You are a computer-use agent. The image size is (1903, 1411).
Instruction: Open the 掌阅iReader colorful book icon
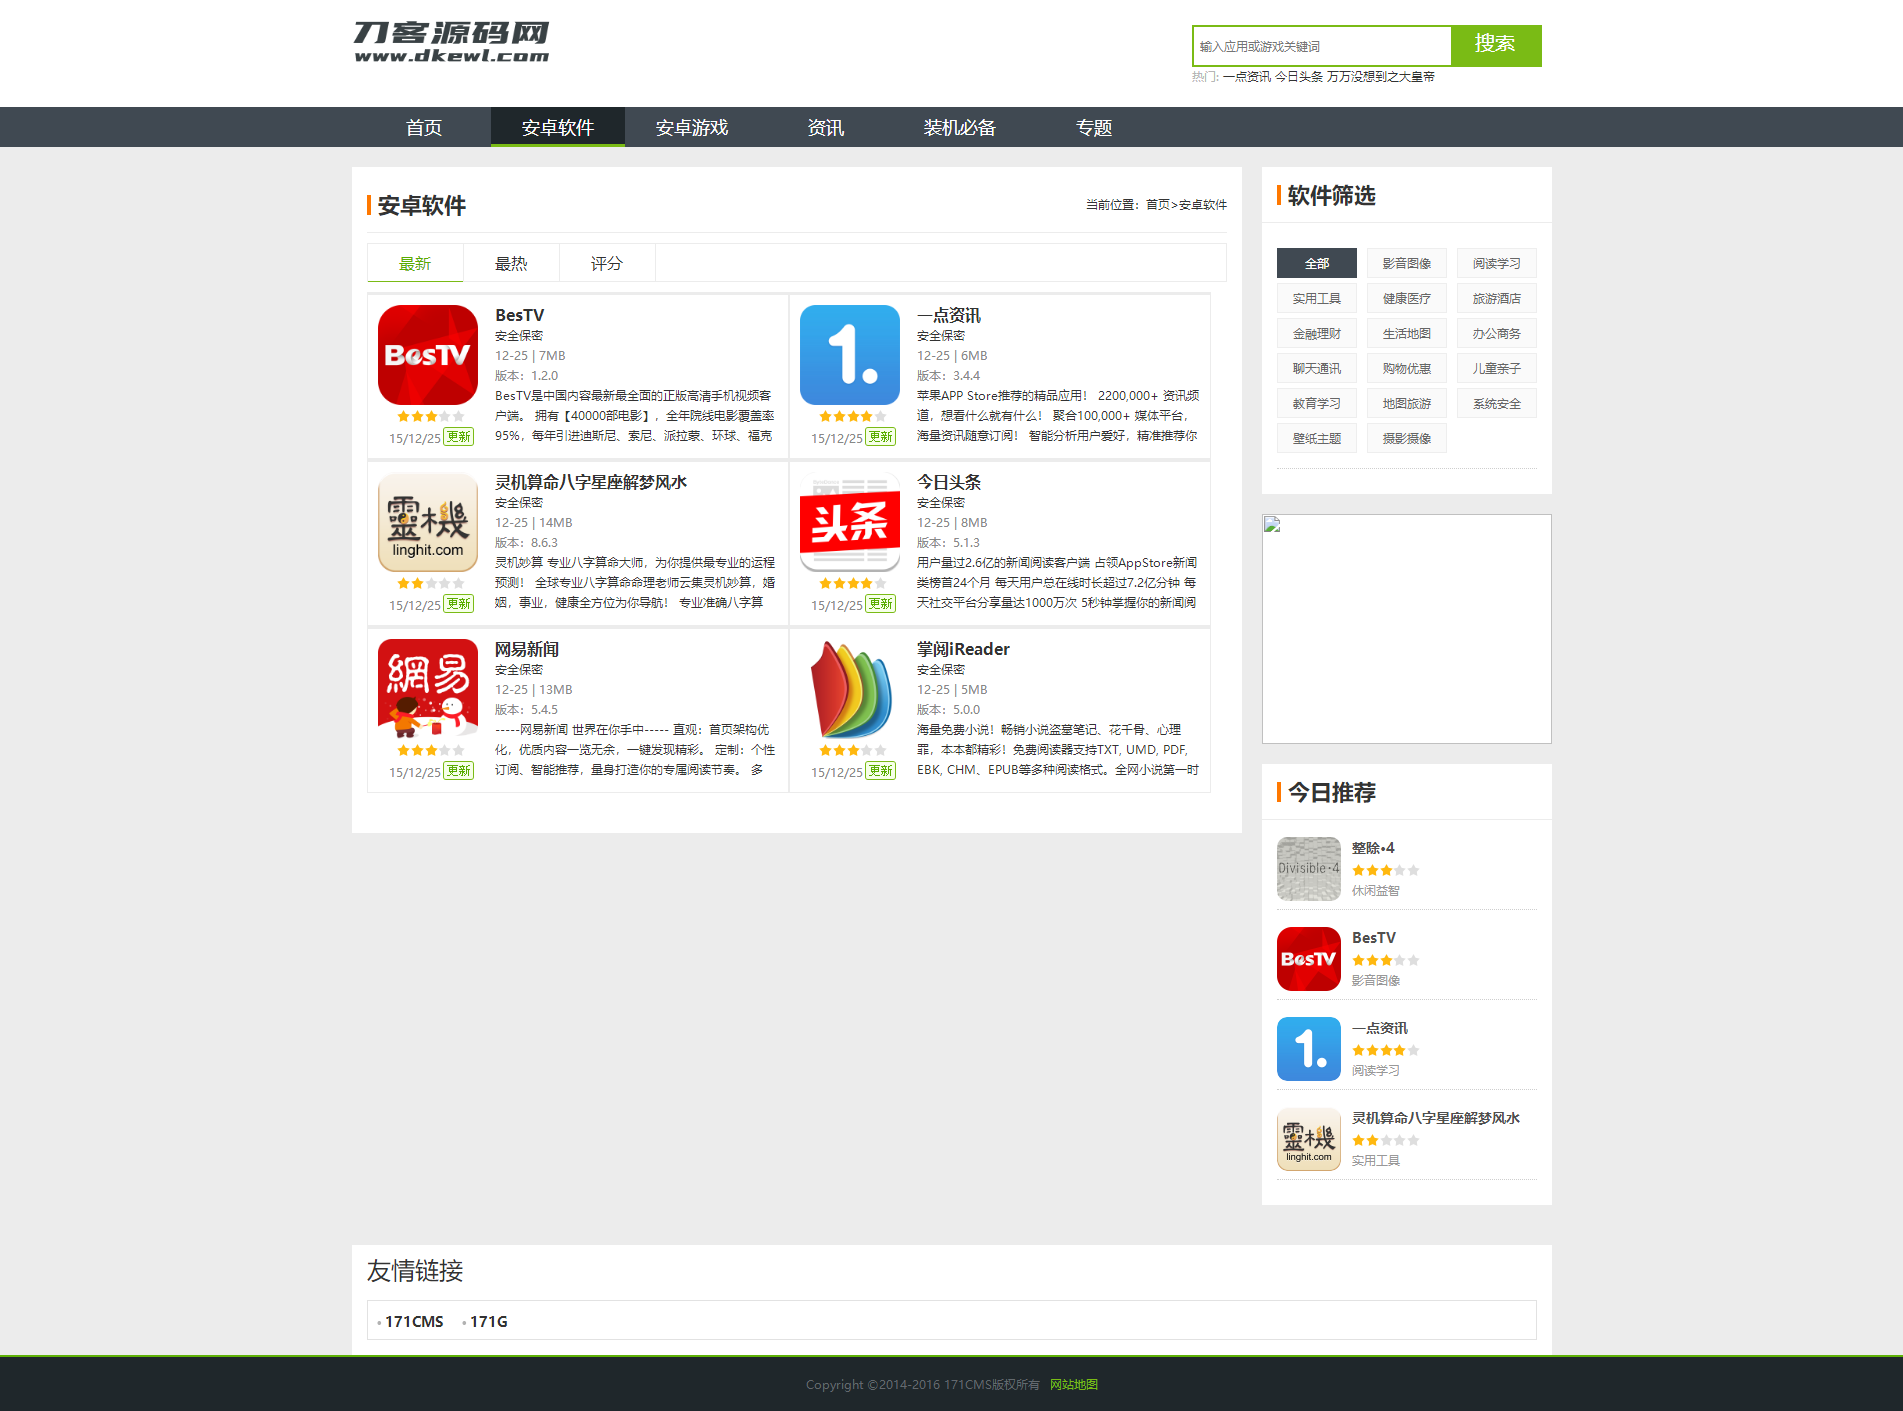850,689
